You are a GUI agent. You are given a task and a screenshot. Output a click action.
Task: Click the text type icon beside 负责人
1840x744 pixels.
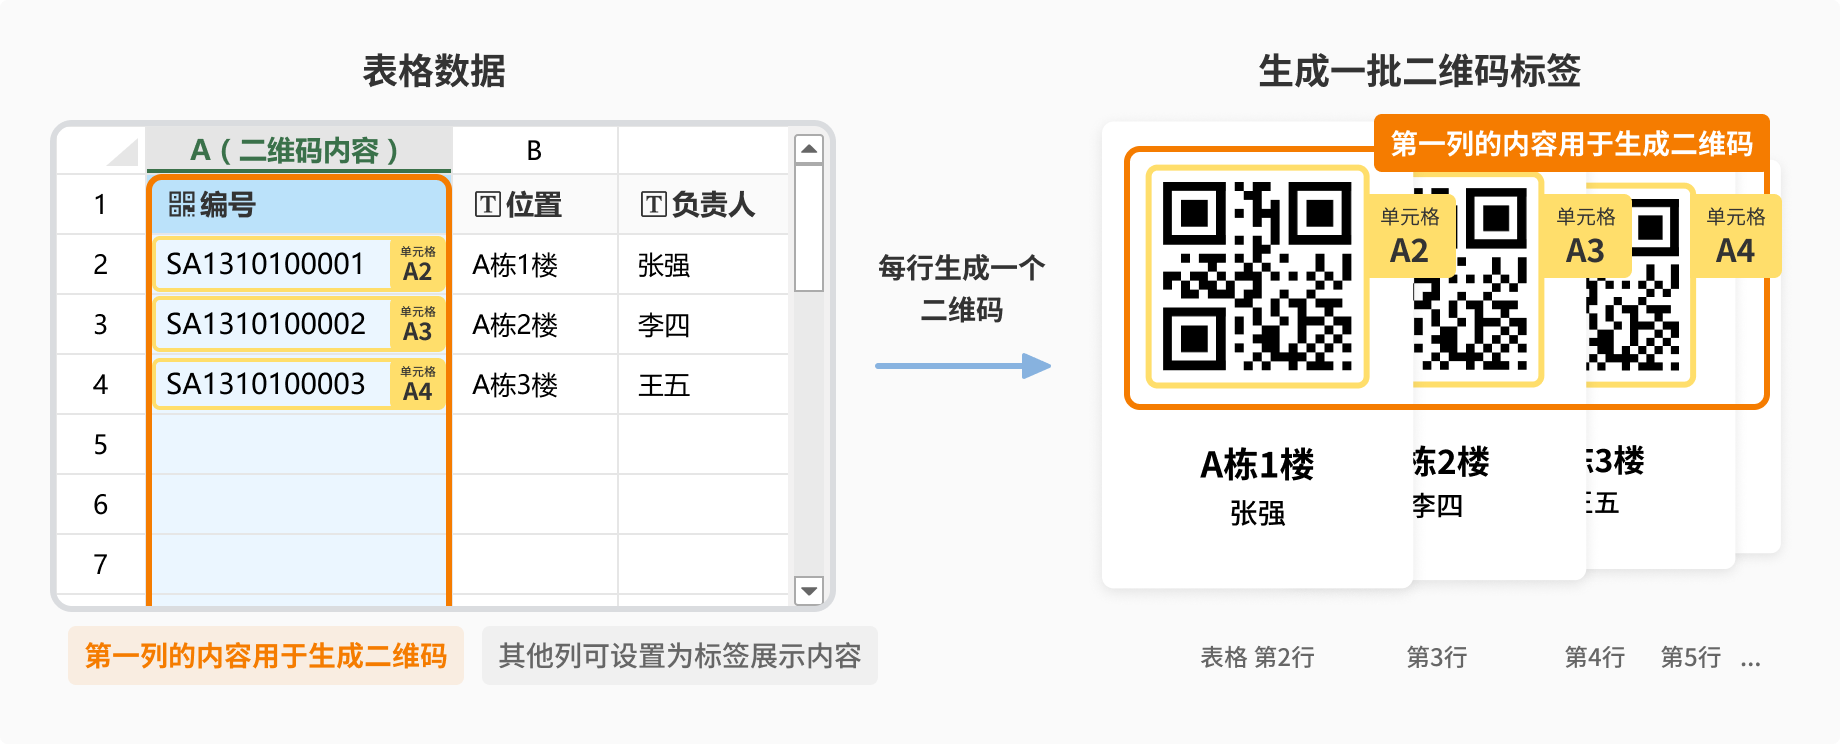pos(653,205)
